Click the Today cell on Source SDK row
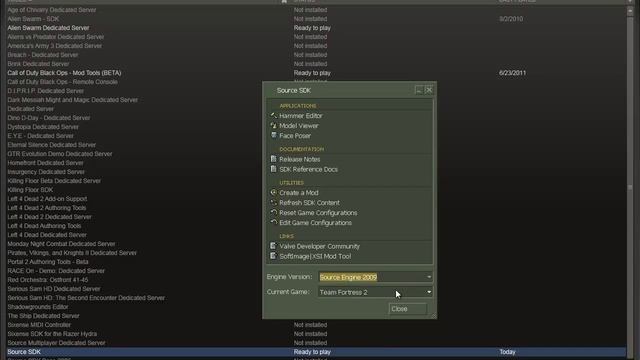 click(507, 352)
